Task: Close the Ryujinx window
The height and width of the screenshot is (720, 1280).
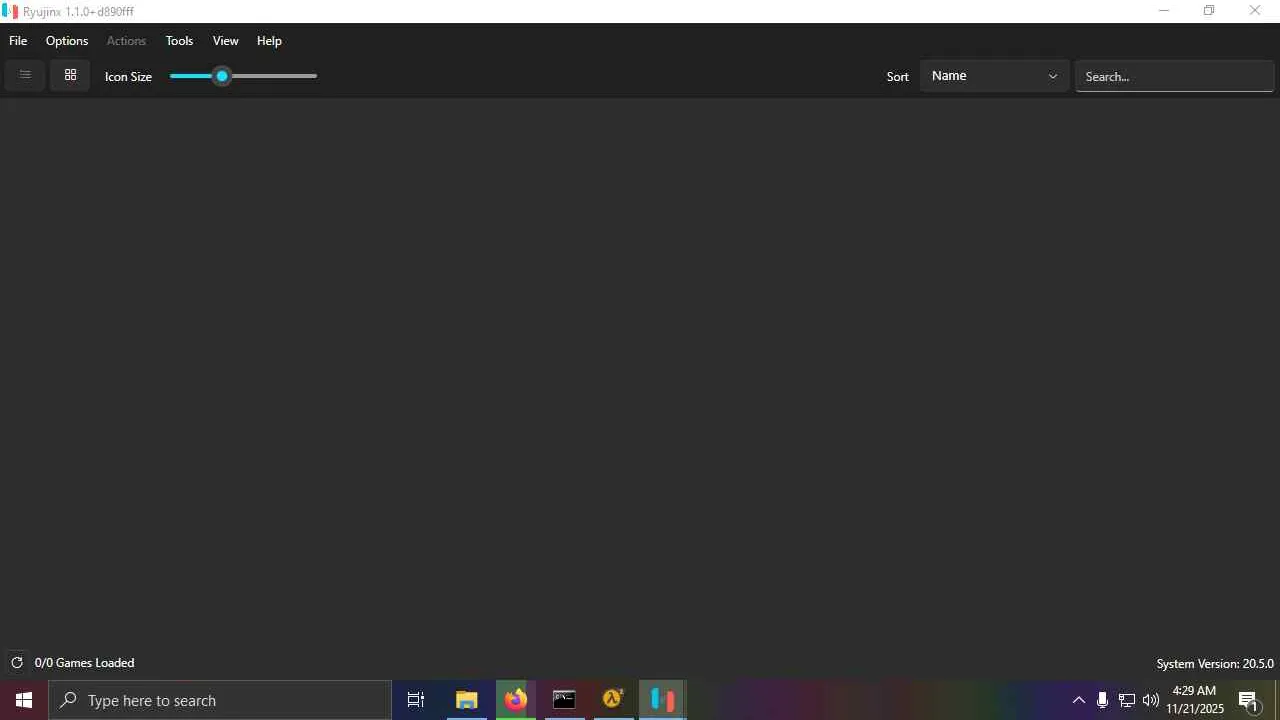Action: pos(1255,11)
